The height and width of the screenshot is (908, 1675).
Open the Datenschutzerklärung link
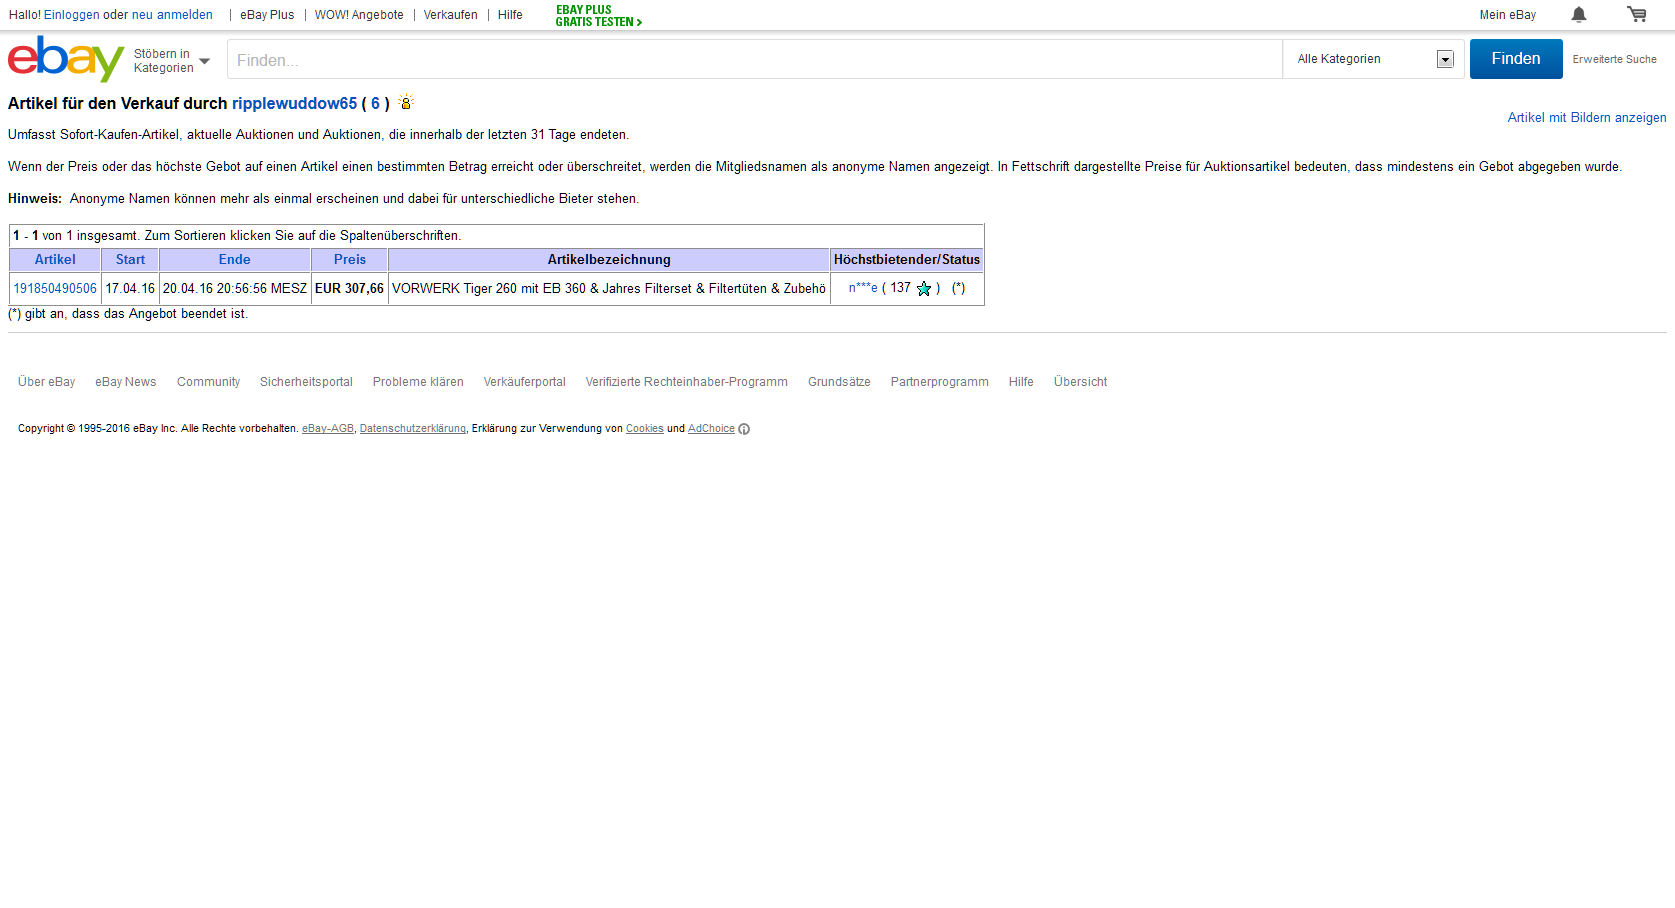click(x=412, y=429)
